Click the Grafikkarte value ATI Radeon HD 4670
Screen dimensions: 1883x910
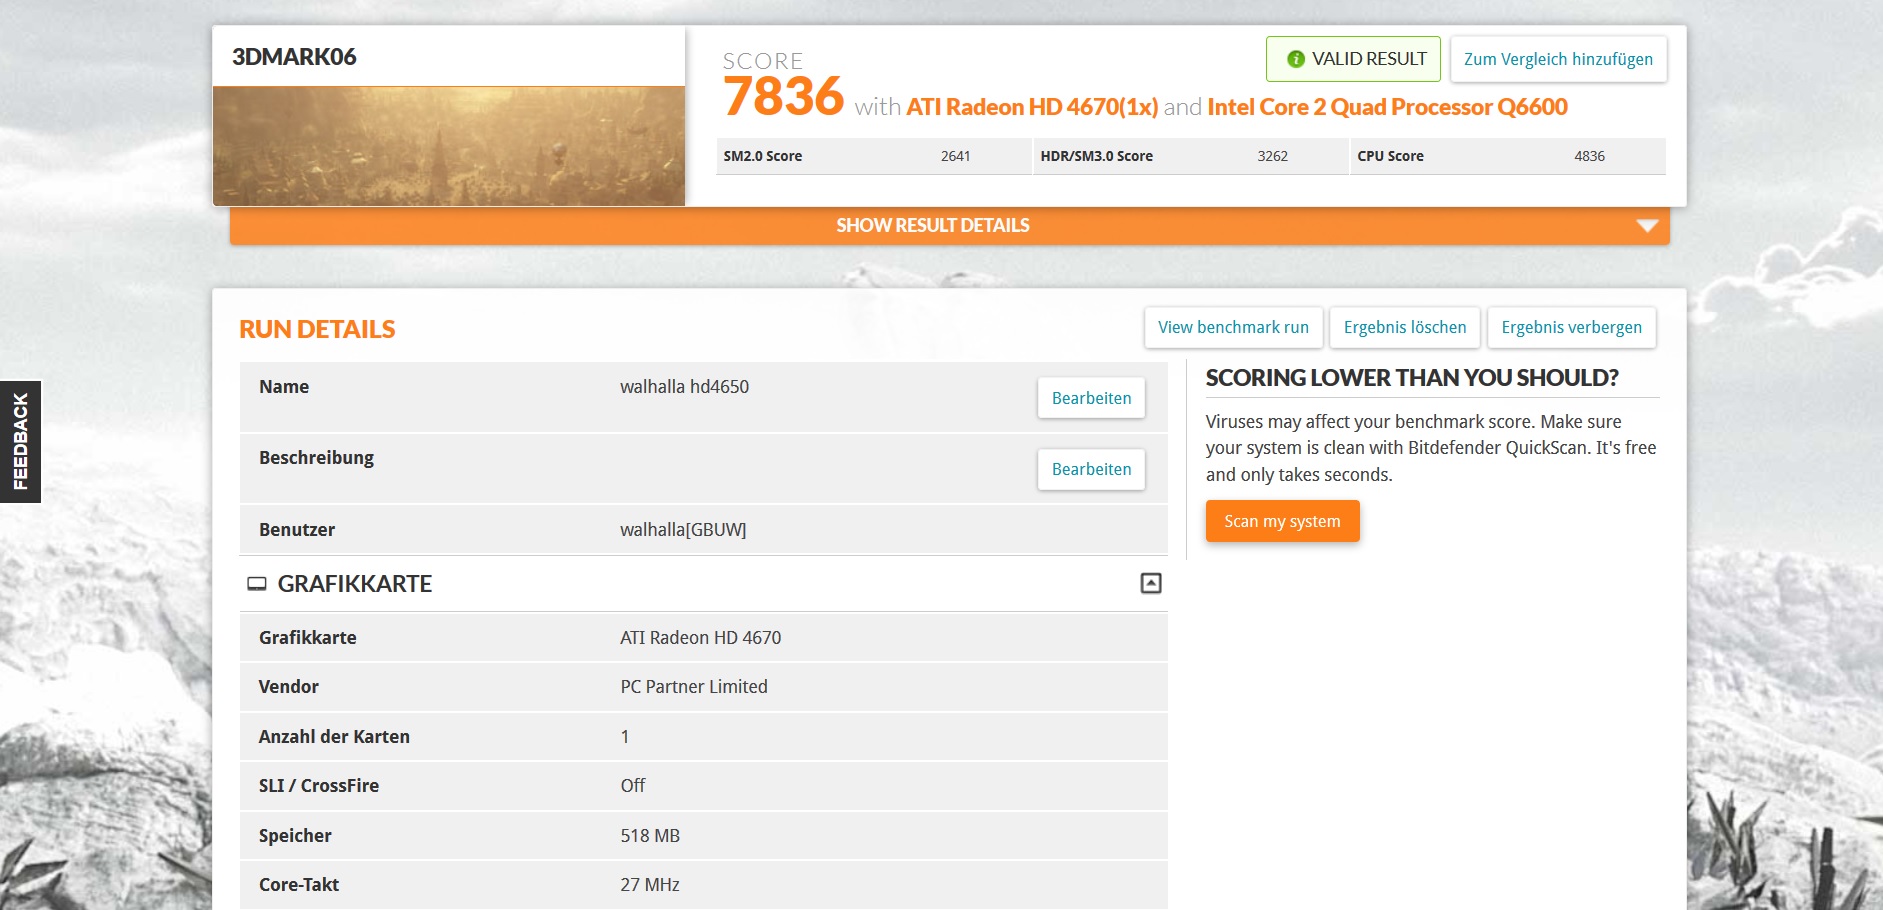[x=700, y=638]
